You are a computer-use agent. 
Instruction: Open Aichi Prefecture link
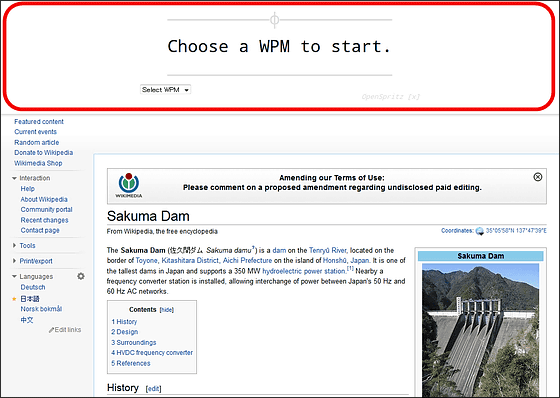pyautogui.click(x=248, y=260)
